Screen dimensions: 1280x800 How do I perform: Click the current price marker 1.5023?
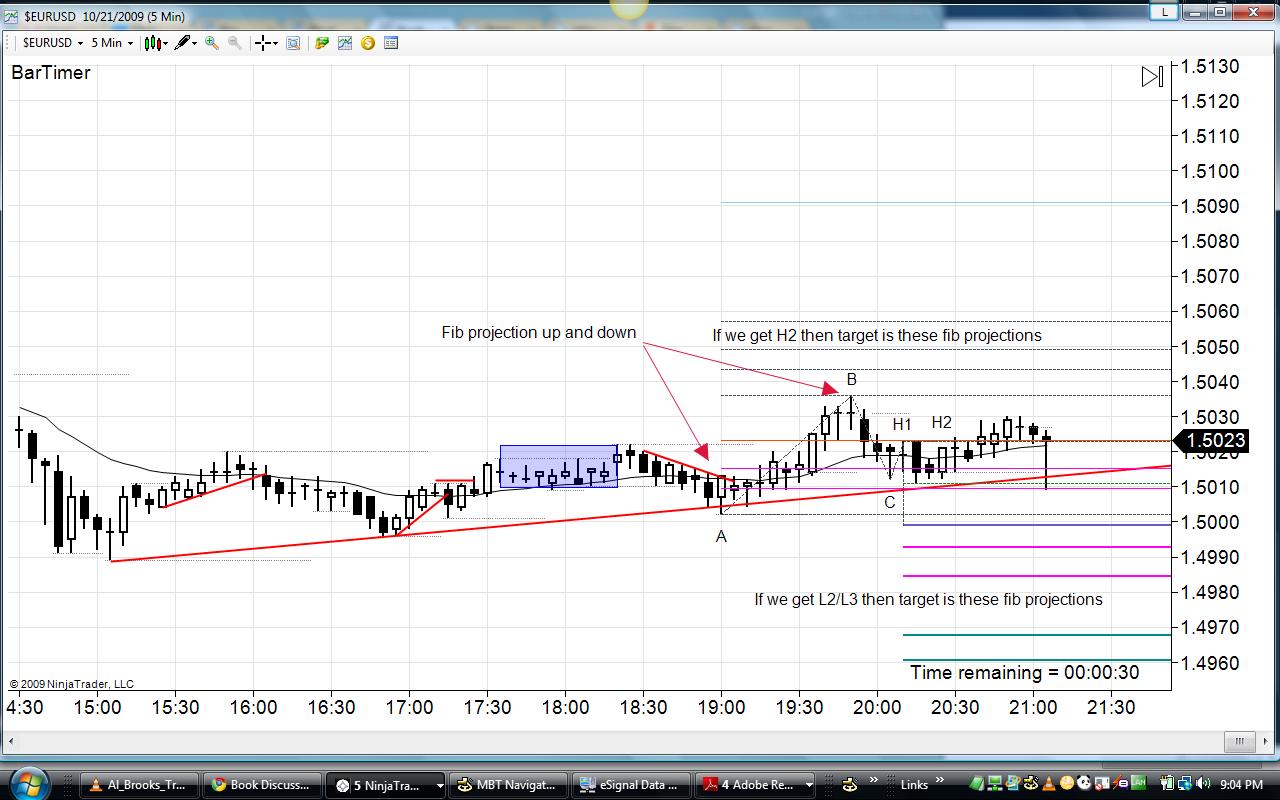[1212, 440]
